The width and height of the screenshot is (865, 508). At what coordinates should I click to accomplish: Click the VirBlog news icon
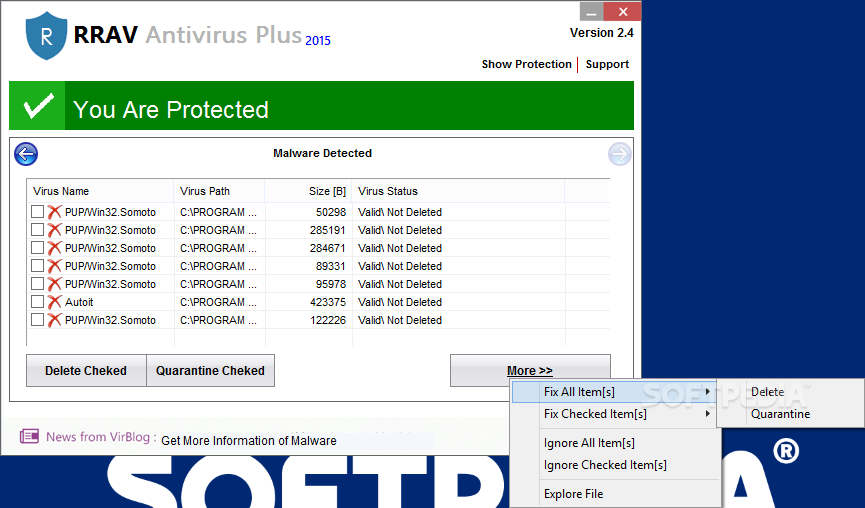(x=29, y=436)
